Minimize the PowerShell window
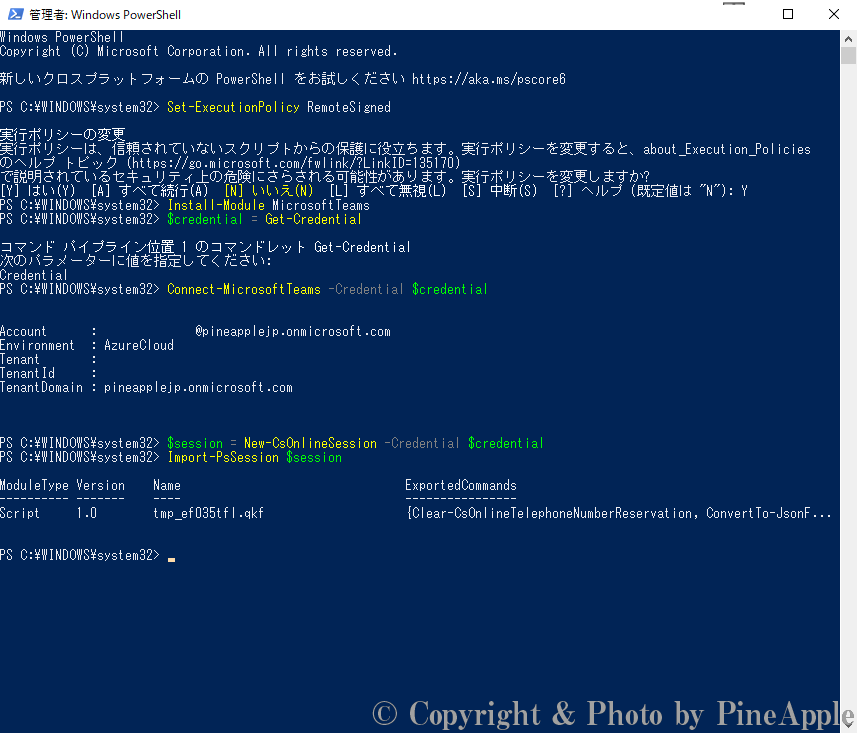Viewport: 857px width, 733px height. (x=741, y=14)
